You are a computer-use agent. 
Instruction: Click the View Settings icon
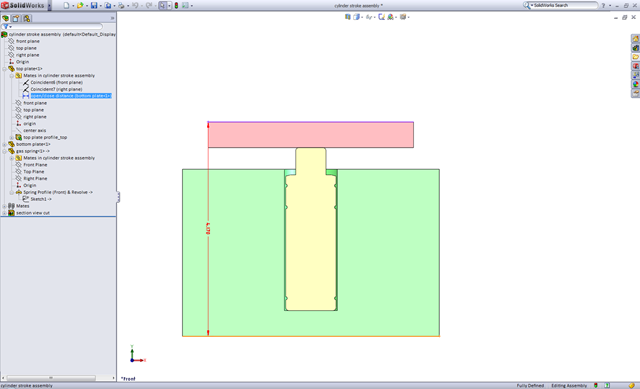pos(403,17)
